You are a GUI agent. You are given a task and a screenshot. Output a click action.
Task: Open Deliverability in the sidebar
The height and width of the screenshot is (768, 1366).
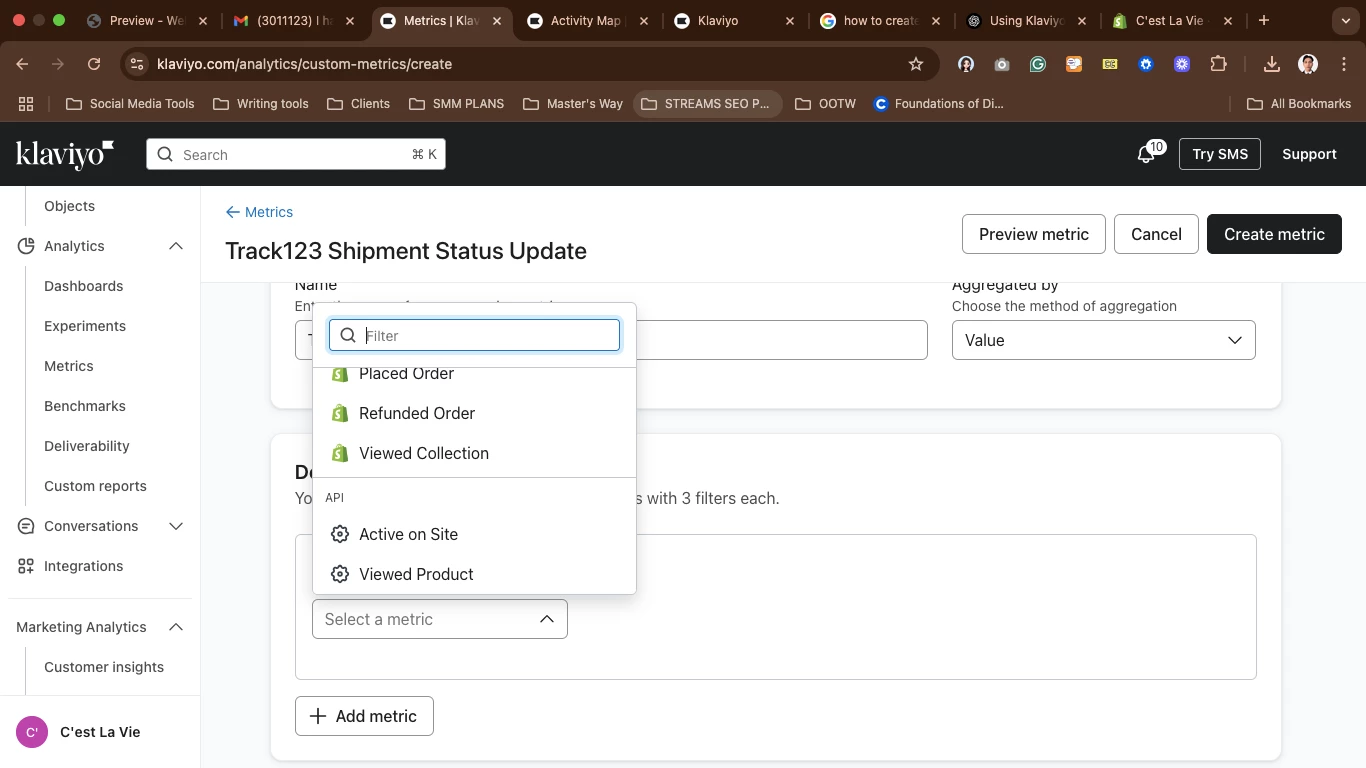tap(87, 446)
